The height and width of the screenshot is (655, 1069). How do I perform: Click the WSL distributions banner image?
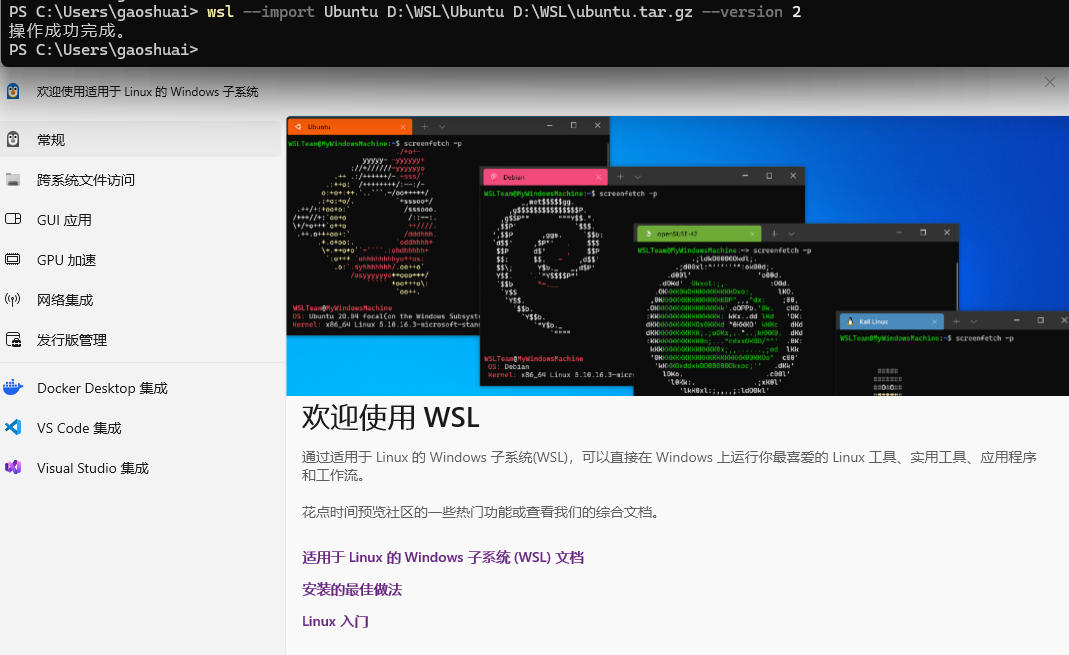click(678, 256)
